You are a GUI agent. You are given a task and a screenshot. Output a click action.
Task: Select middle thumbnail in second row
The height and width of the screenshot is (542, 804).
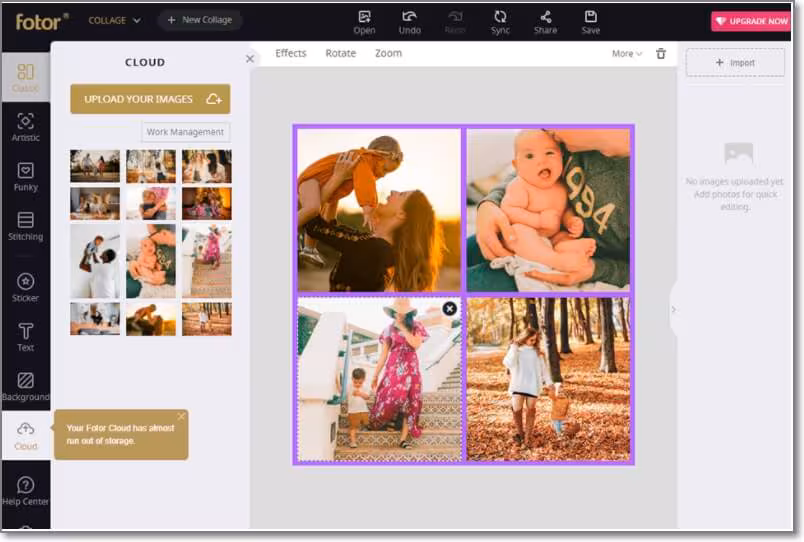click(x=151, y=204)
